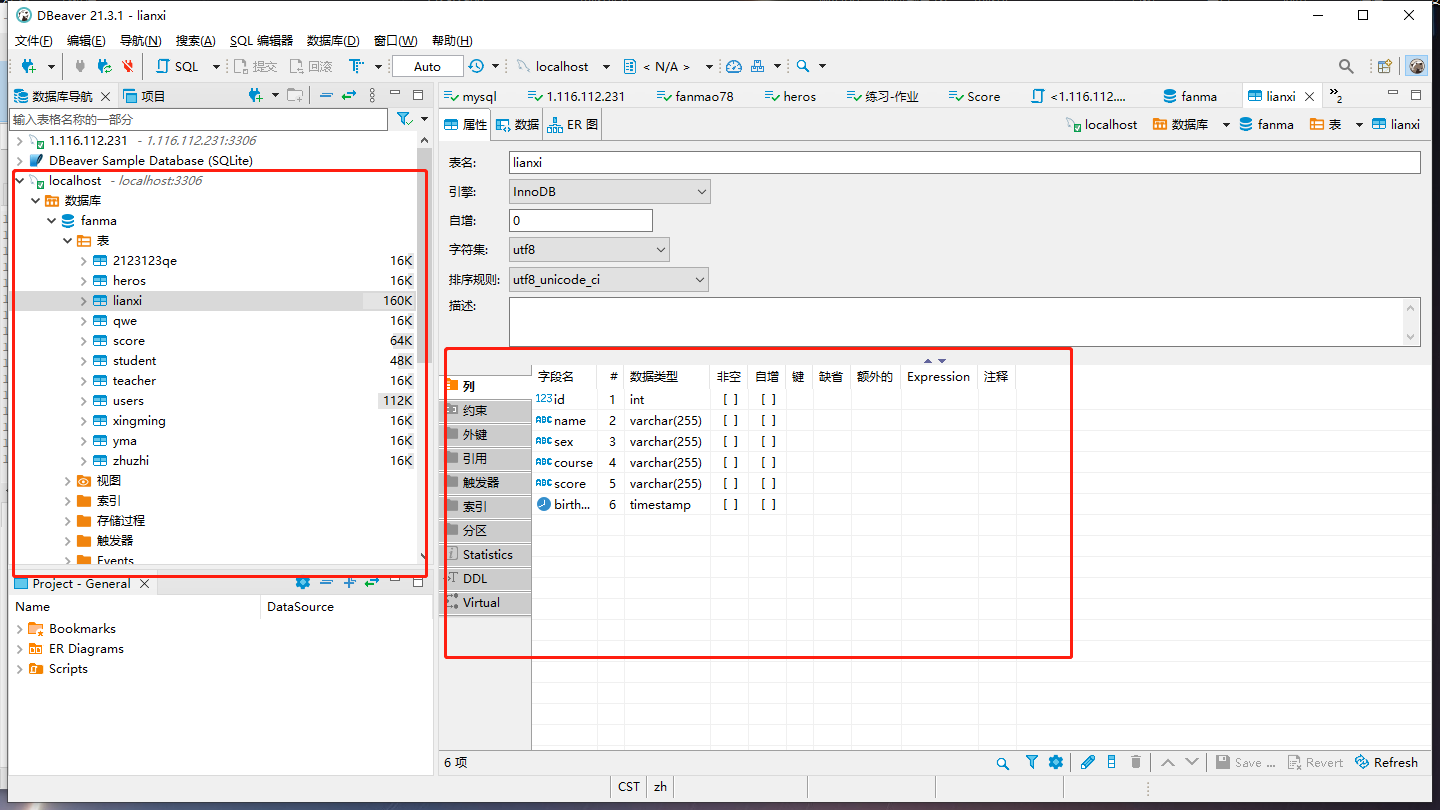This screenshot has width=1440, height=810.
Task: Open navigator view menu (three dots)
Action: [372, 95]
